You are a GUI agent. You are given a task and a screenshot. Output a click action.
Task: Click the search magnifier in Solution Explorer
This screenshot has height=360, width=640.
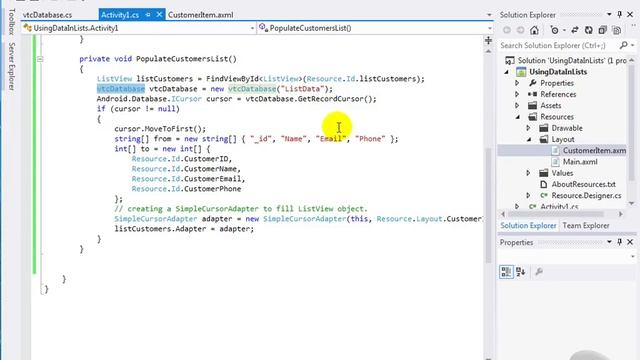pos(623,45)
